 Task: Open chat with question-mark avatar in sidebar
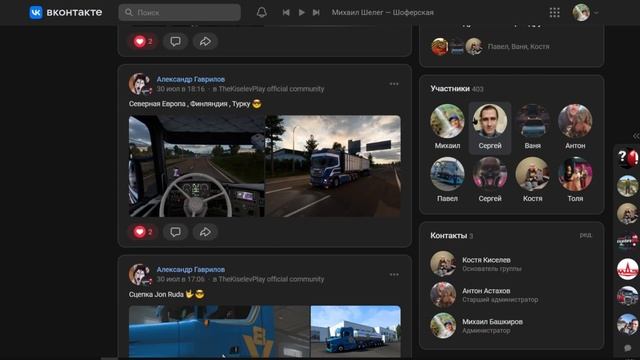[x=627, y=158]
